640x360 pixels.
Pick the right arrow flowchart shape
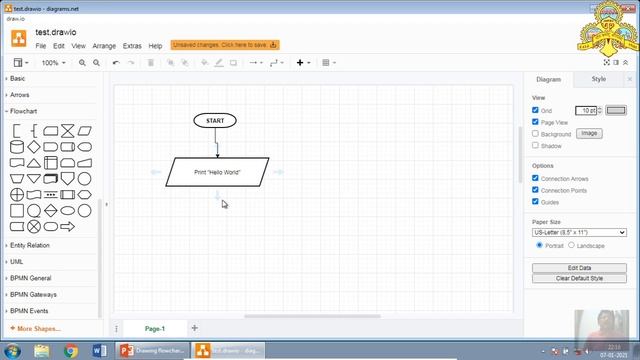point(68,227)
